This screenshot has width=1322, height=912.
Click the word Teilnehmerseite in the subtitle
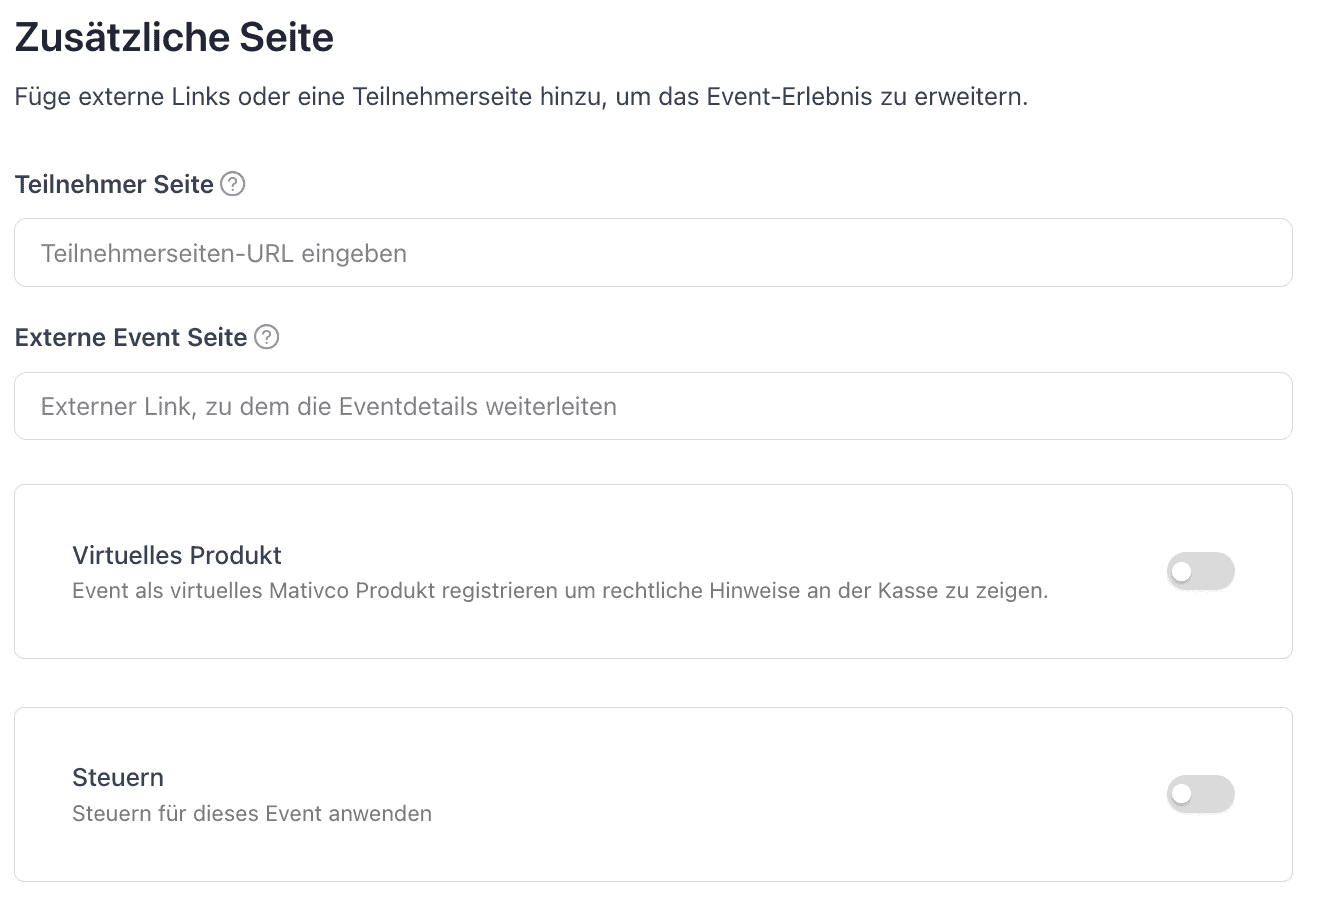point(426,98)
